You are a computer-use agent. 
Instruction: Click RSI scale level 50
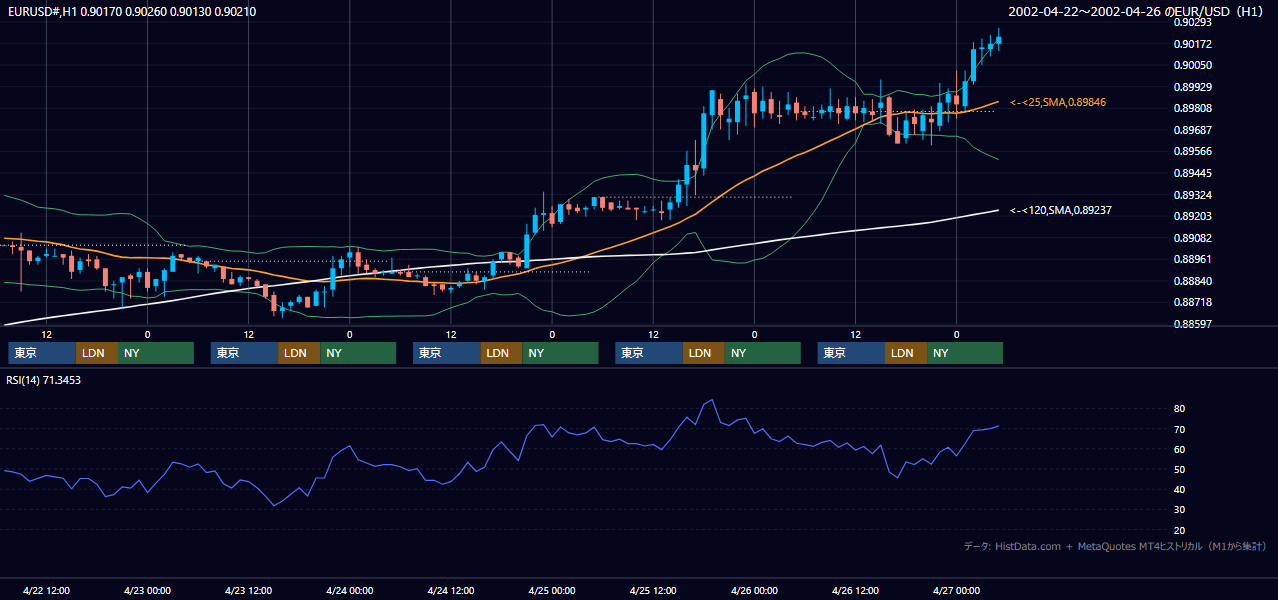point(1180,469)
